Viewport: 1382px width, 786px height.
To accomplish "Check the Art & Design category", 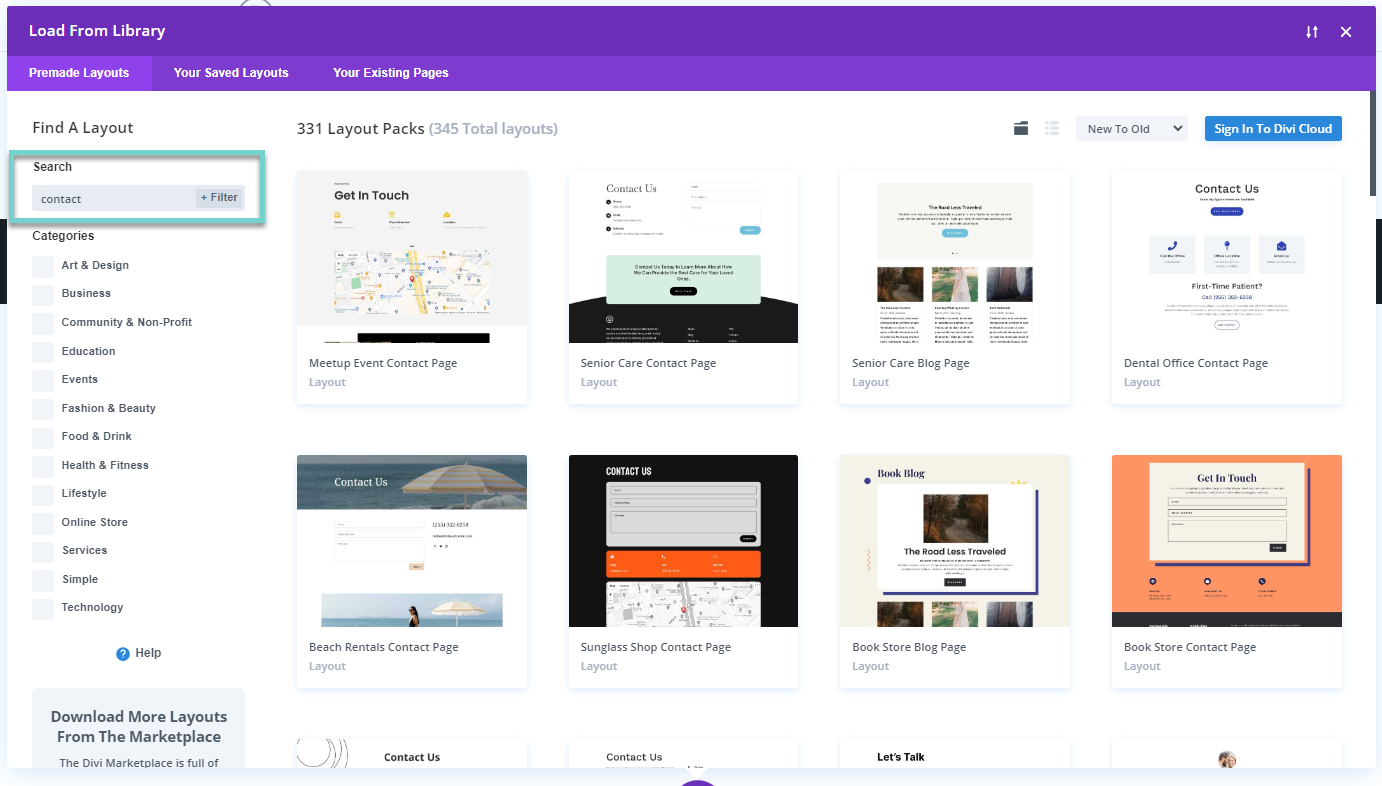I will (43, 266).
